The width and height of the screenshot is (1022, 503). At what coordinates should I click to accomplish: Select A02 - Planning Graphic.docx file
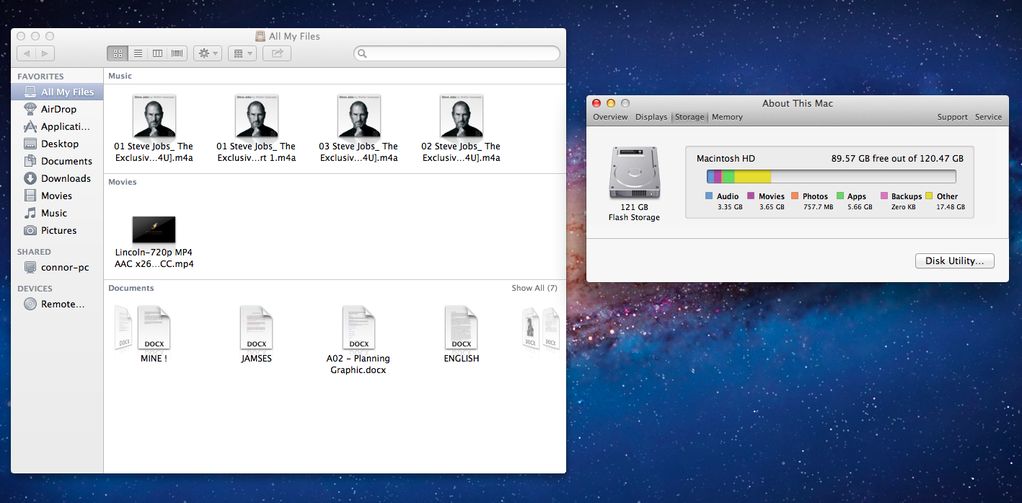click(358, 339)
